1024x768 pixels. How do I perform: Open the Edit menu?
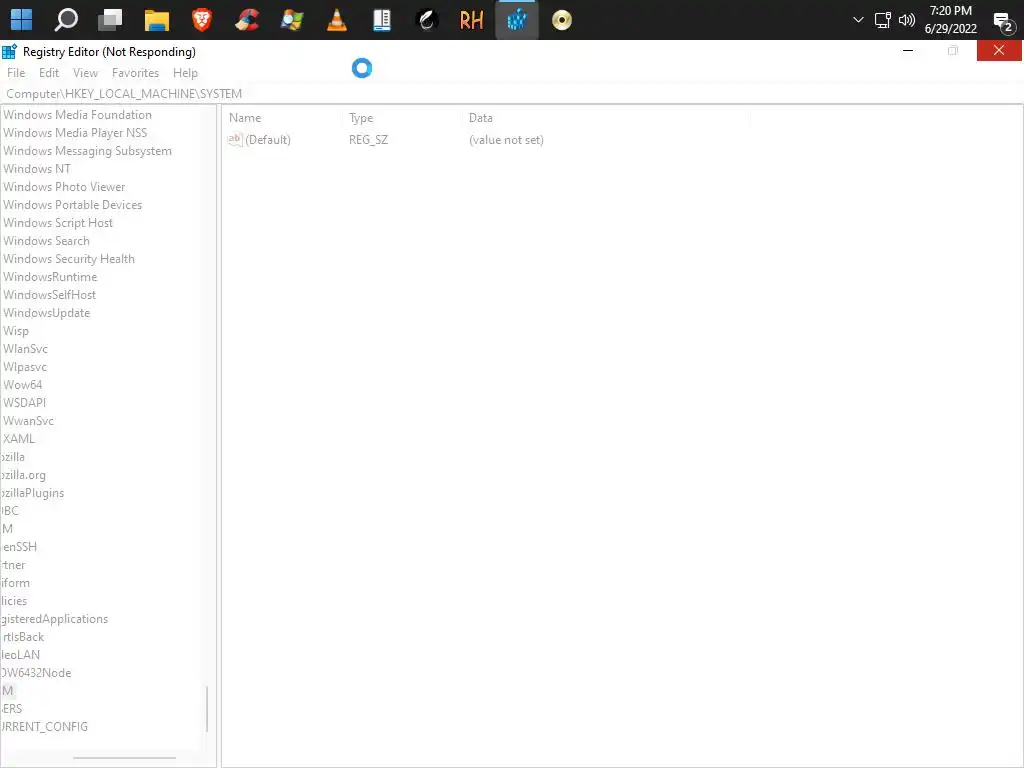(49, 73)
